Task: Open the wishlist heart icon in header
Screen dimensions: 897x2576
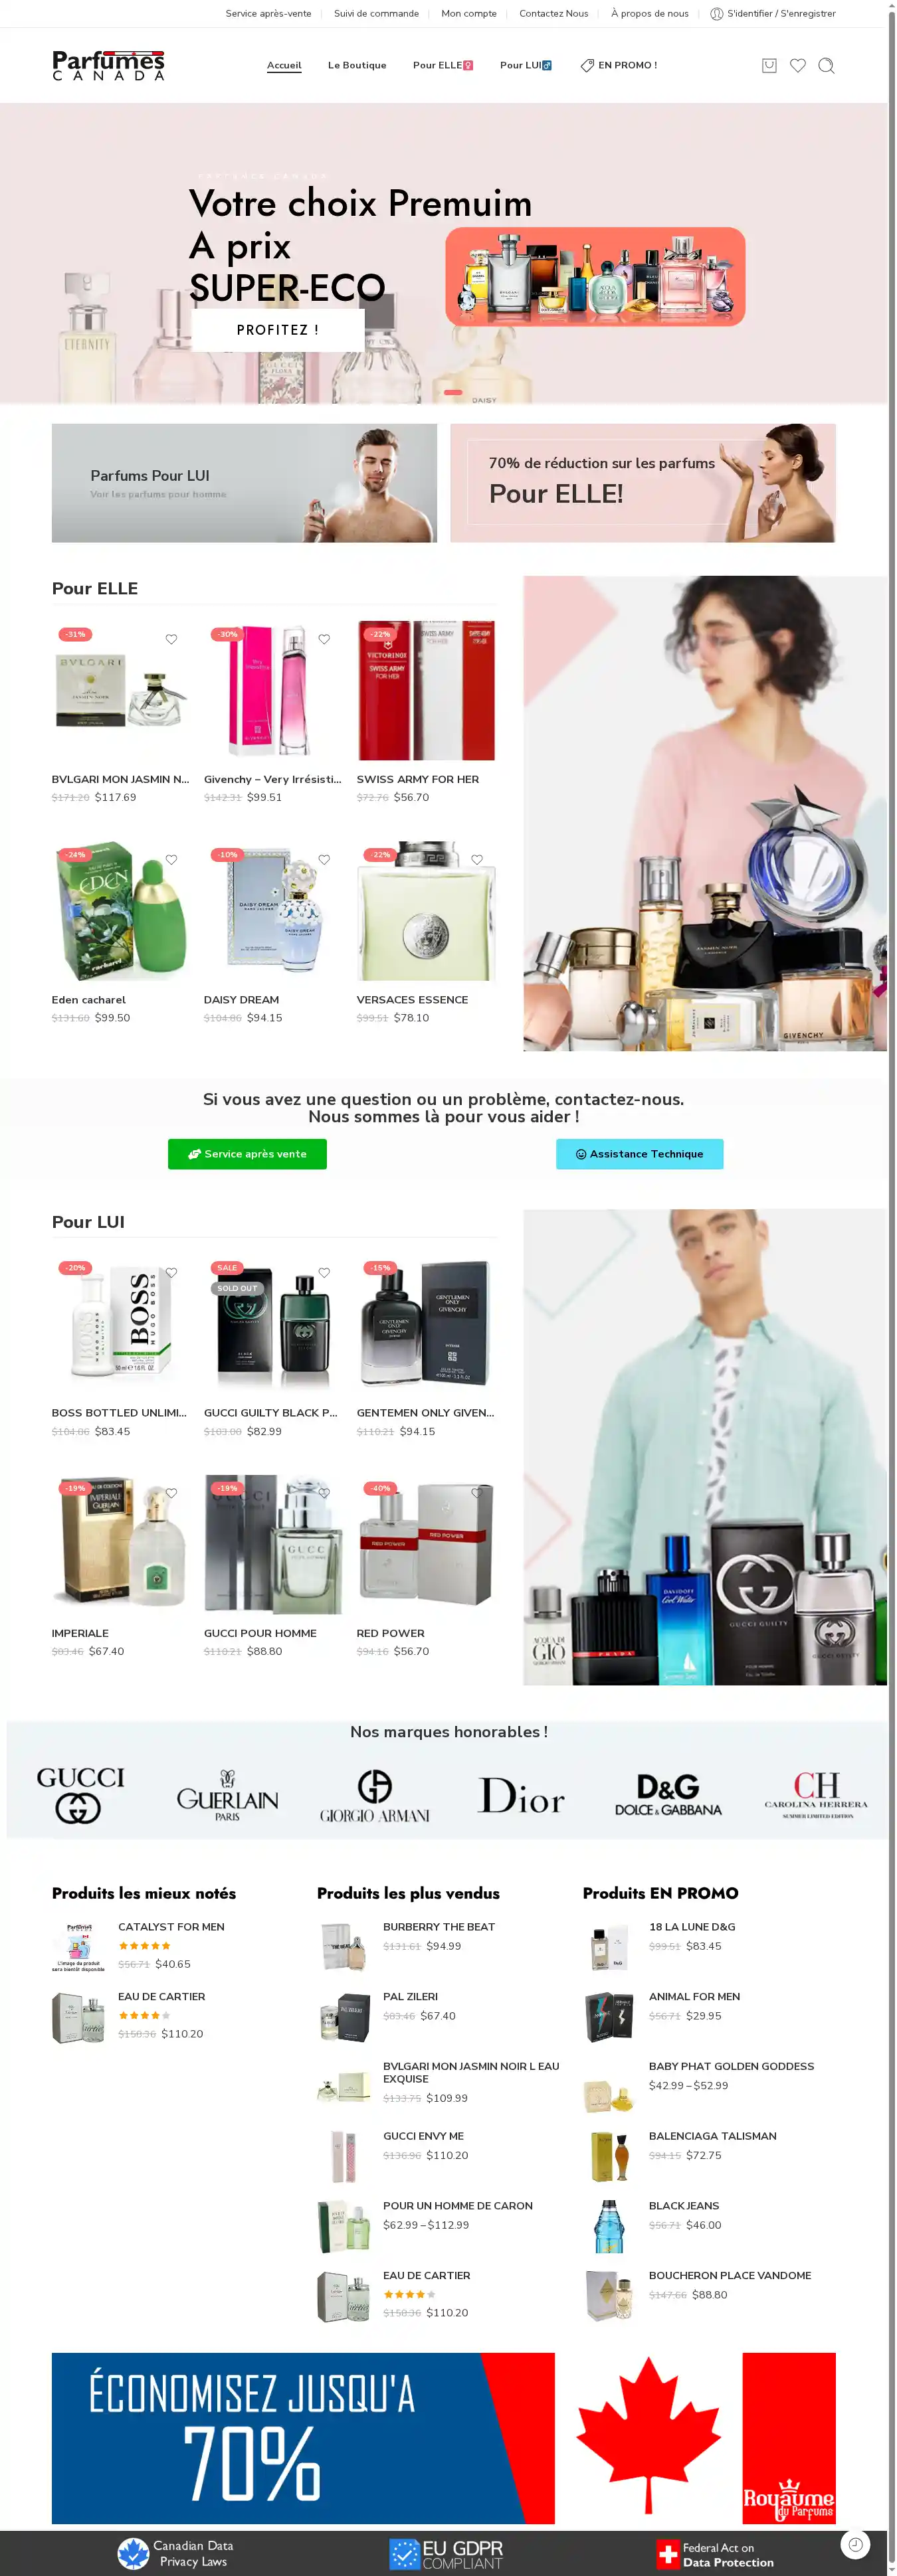Action: tap(798, 66)
